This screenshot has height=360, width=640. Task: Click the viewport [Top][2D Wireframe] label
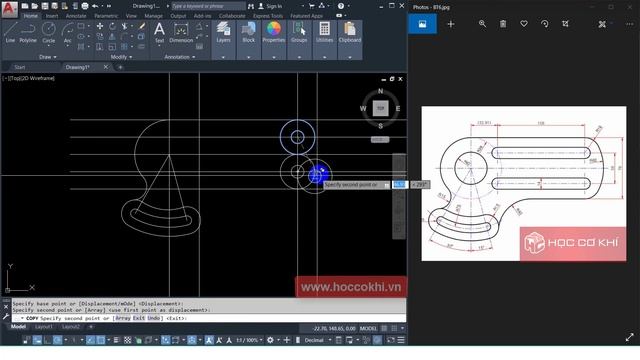click(x=29, y=78)
